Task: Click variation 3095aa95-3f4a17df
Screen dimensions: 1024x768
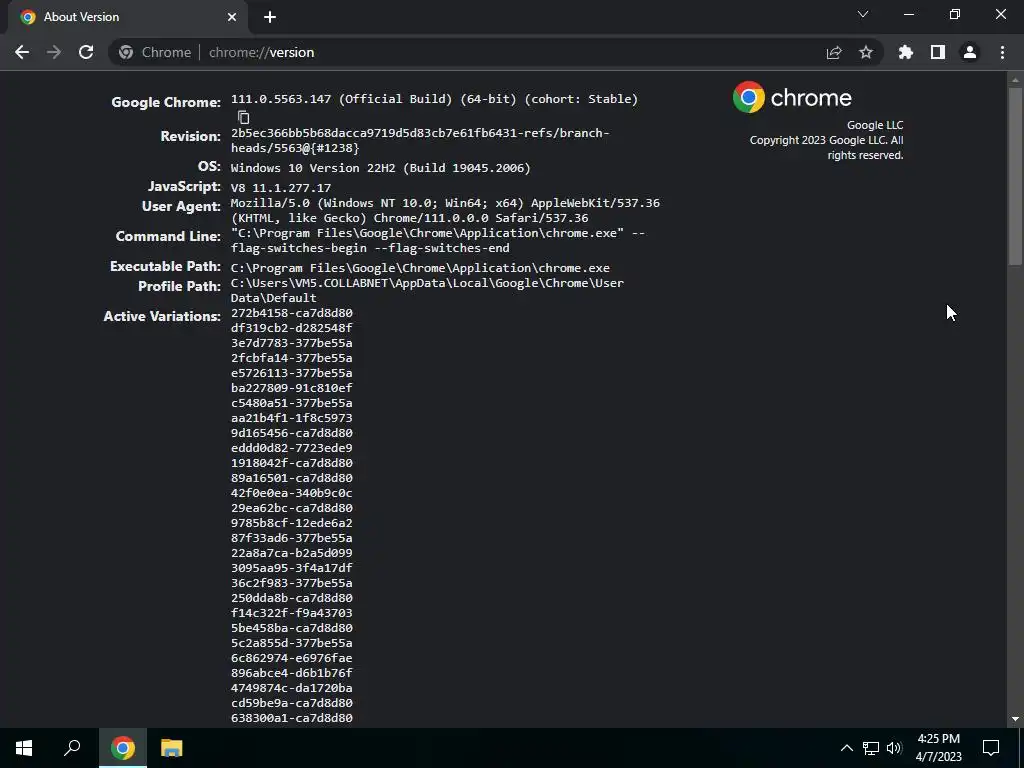Action: (x=291, y=568)
